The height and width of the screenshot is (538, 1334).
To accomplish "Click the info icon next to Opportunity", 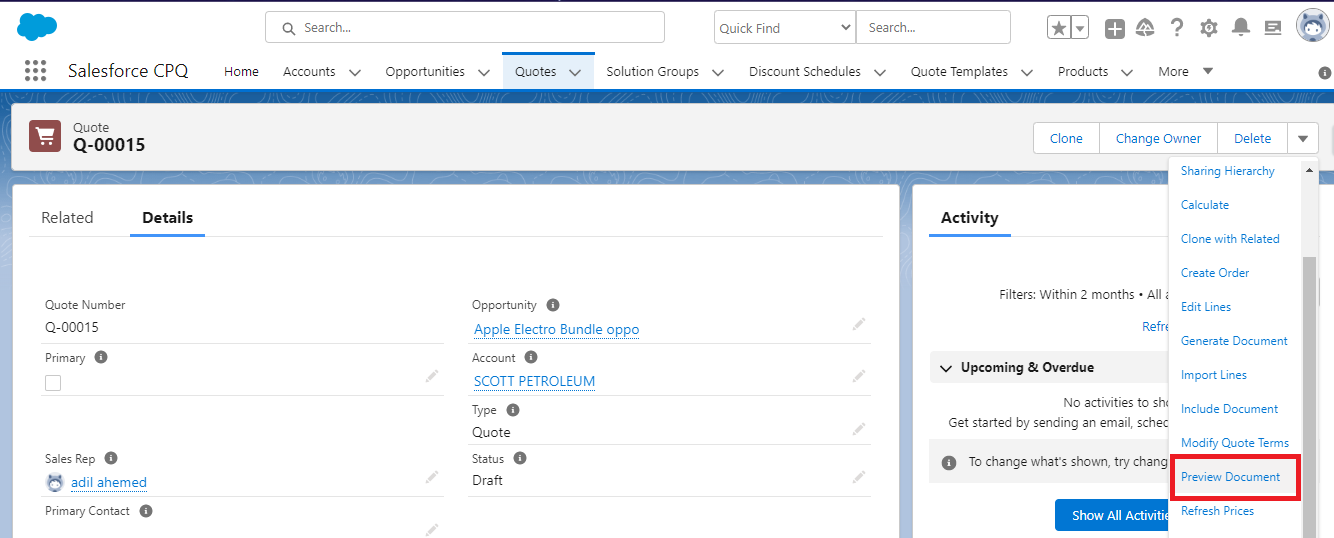I will 553,305.
